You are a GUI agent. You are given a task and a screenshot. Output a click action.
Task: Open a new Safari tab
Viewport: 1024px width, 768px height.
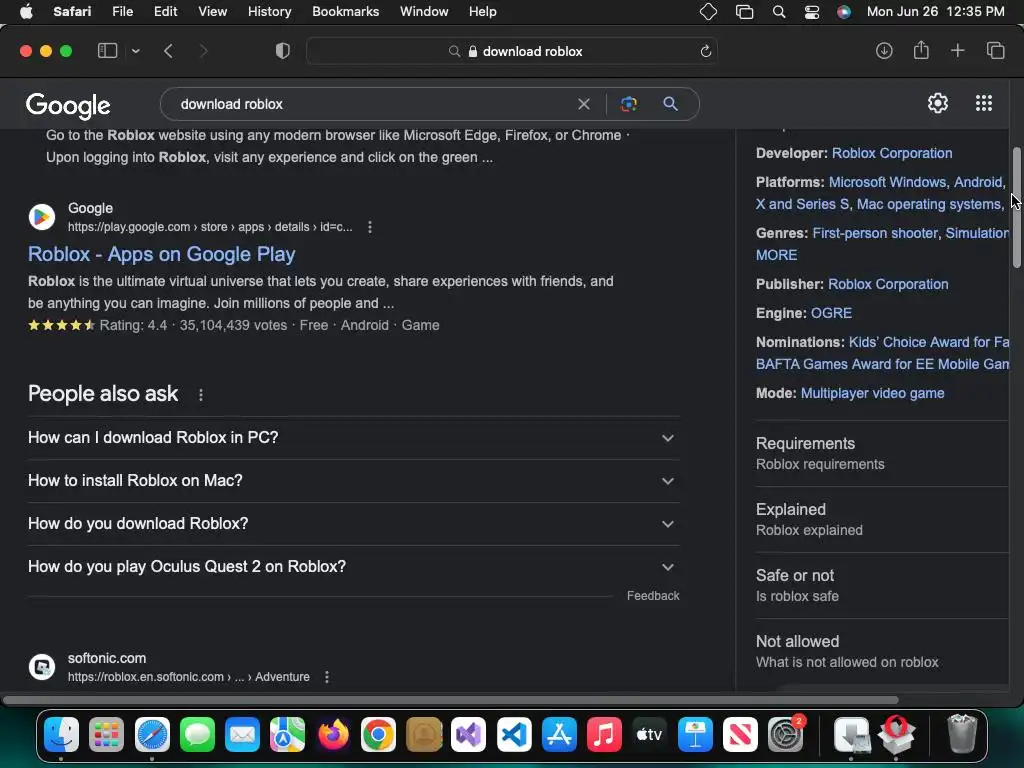[x=957, y=50]
